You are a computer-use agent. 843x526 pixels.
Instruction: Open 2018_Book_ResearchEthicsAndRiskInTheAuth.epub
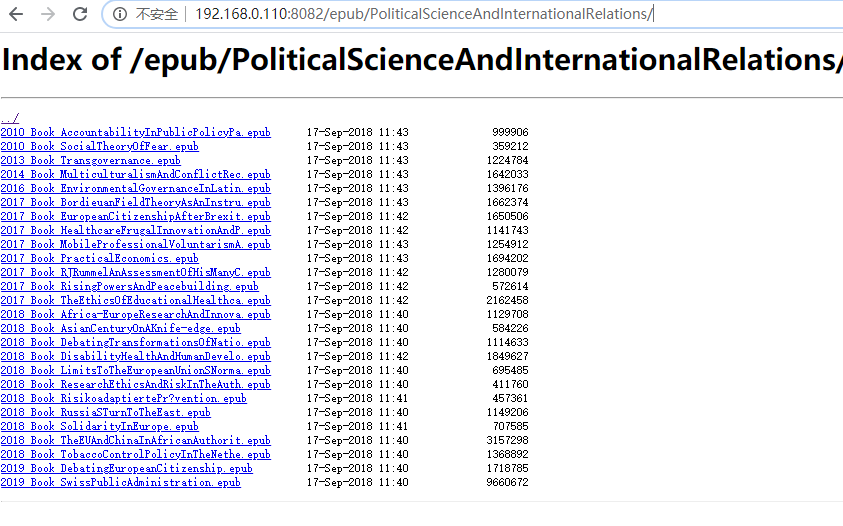pyautogui.click(x=135, y=384)
